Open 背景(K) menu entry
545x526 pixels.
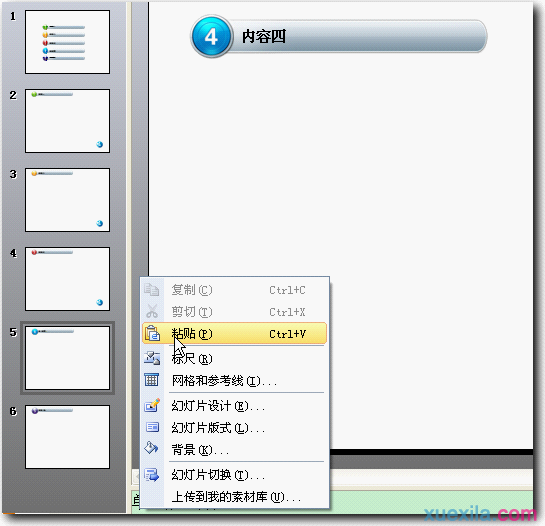pos(235,450)
